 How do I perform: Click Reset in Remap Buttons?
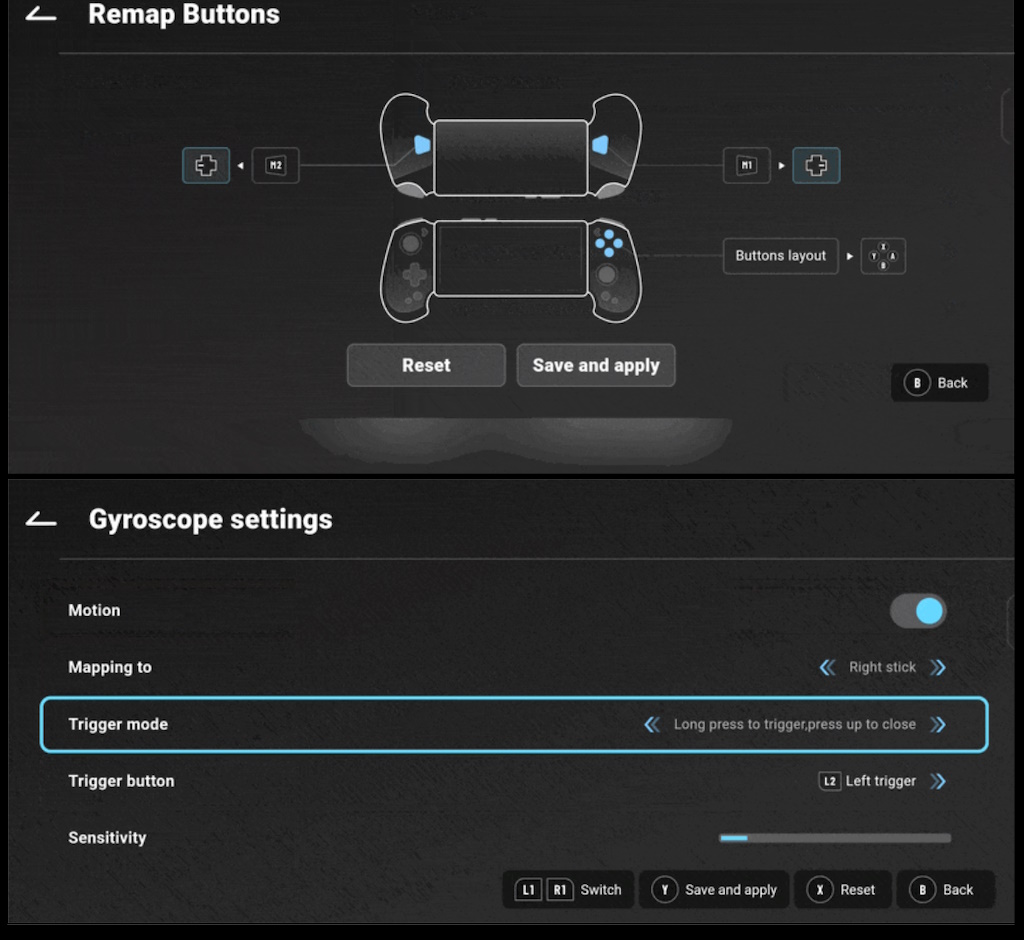tap(426, 365)
